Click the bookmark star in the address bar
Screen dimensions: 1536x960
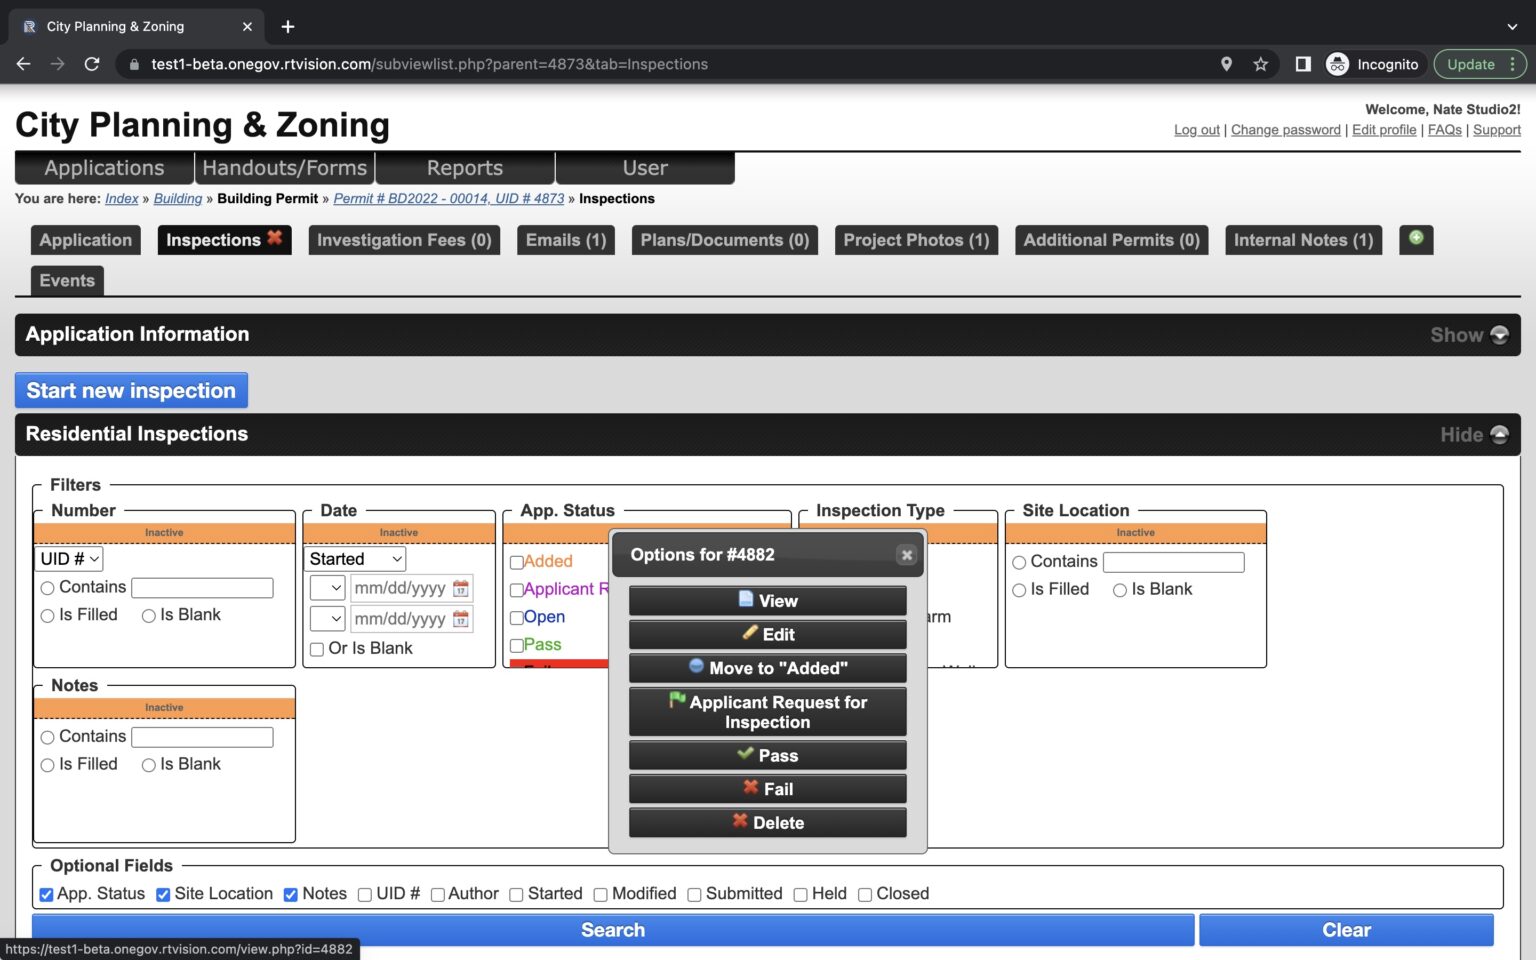tap(1260, 63)
